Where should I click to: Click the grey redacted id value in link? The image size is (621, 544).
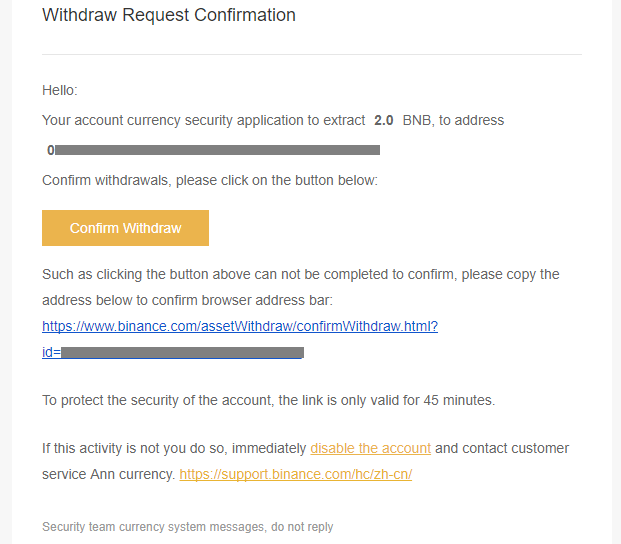click(183, 352)
